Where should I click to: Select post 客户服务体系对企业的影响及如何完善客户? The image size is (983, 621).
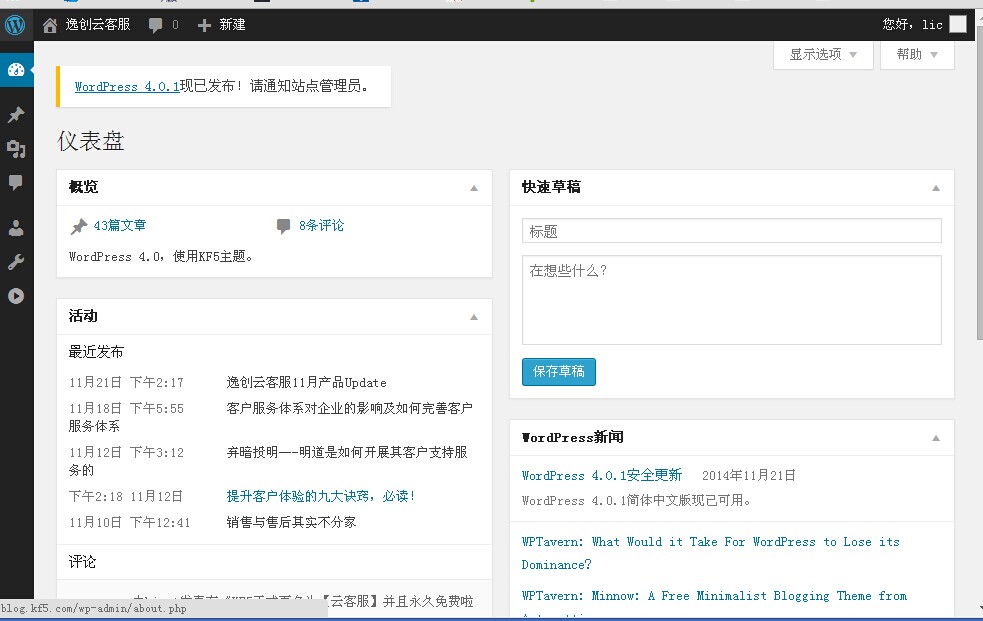click(349, 409)
